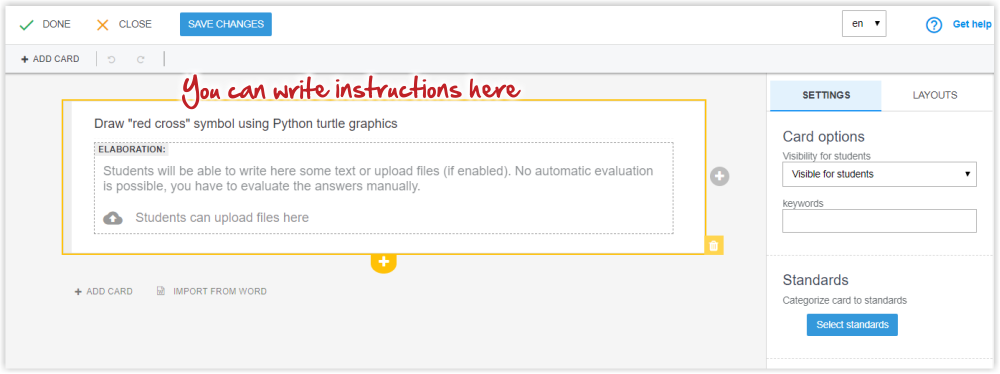Click the keywords input field
Viewport: 1000px width, 374px height.
(x=879, y=221)
